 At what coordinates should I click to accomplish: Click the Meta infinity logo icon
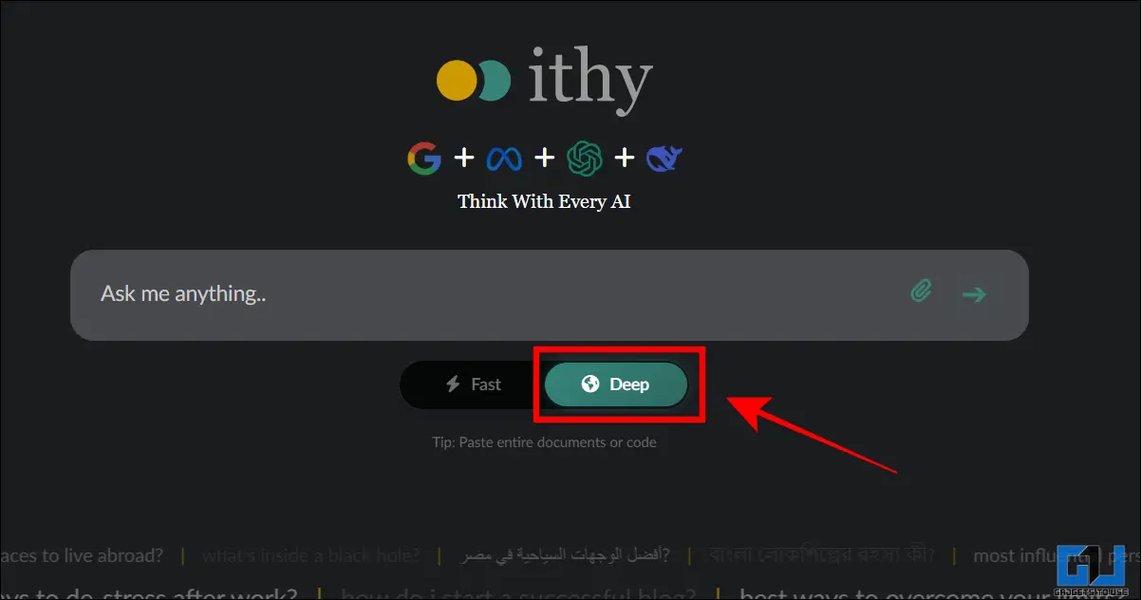504,159
